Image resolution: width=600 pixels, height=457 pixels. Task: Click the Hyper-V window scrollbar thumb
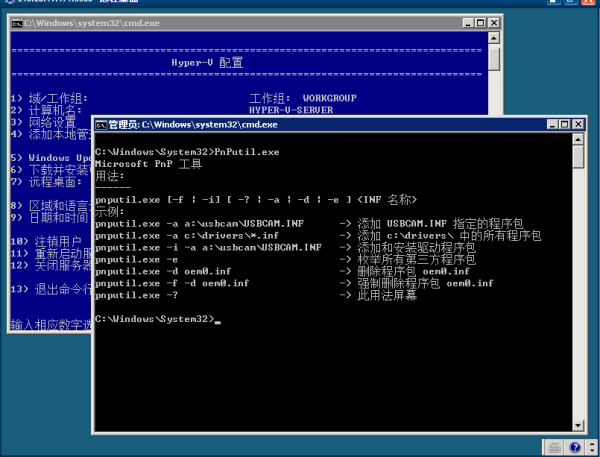494,58
